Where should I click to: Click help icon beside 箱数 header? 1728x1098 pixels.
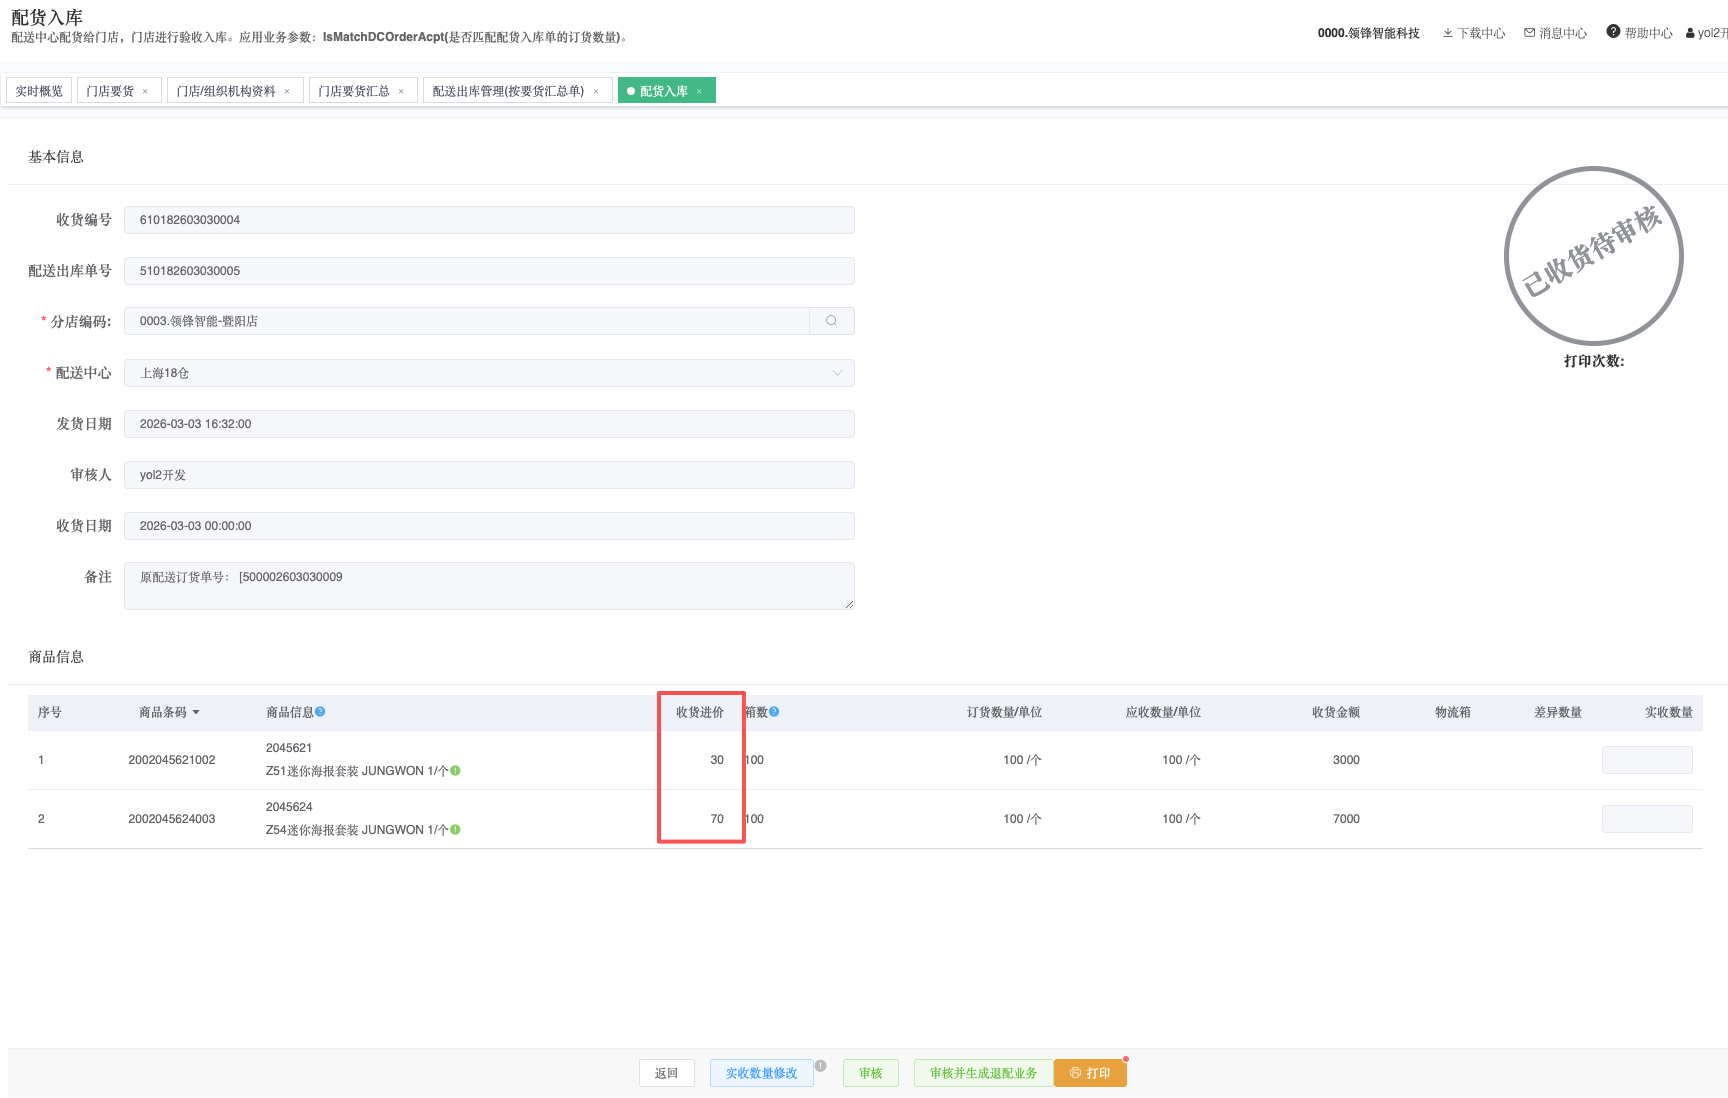(774, 712)
